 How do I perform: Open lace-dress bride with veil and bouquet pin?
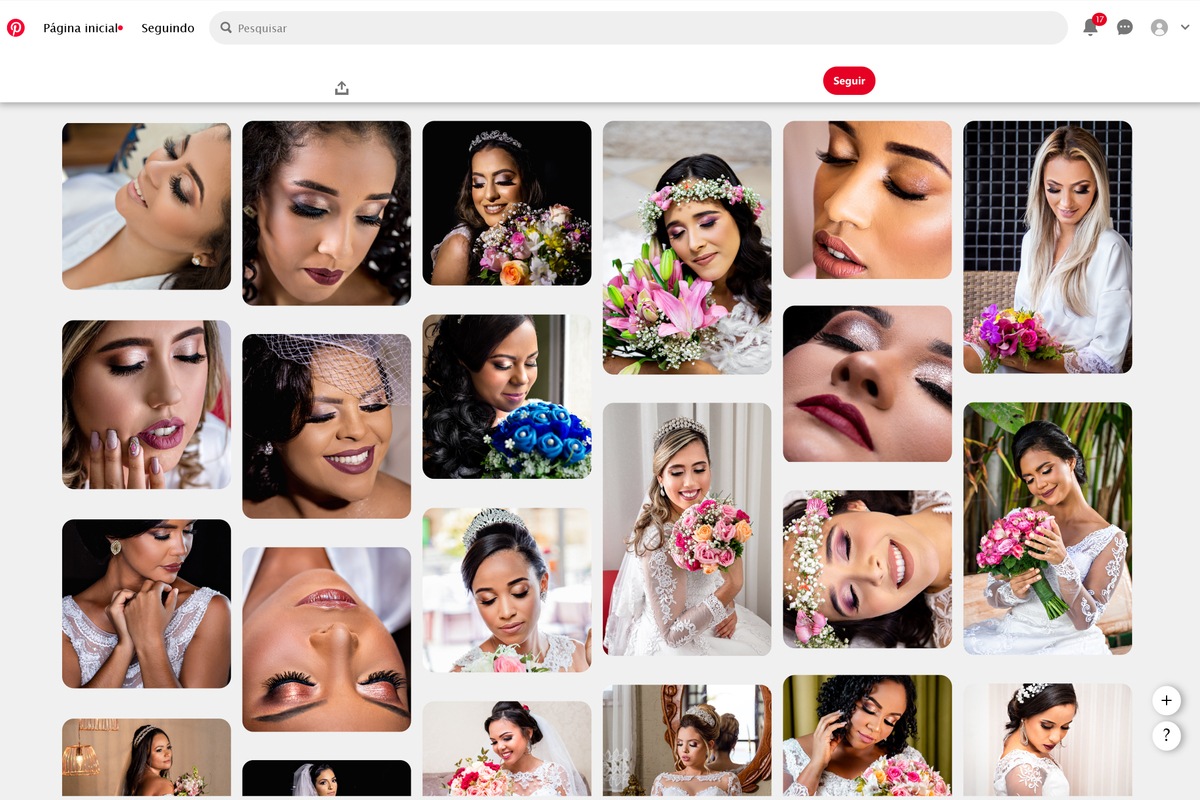tap(687, 529)
